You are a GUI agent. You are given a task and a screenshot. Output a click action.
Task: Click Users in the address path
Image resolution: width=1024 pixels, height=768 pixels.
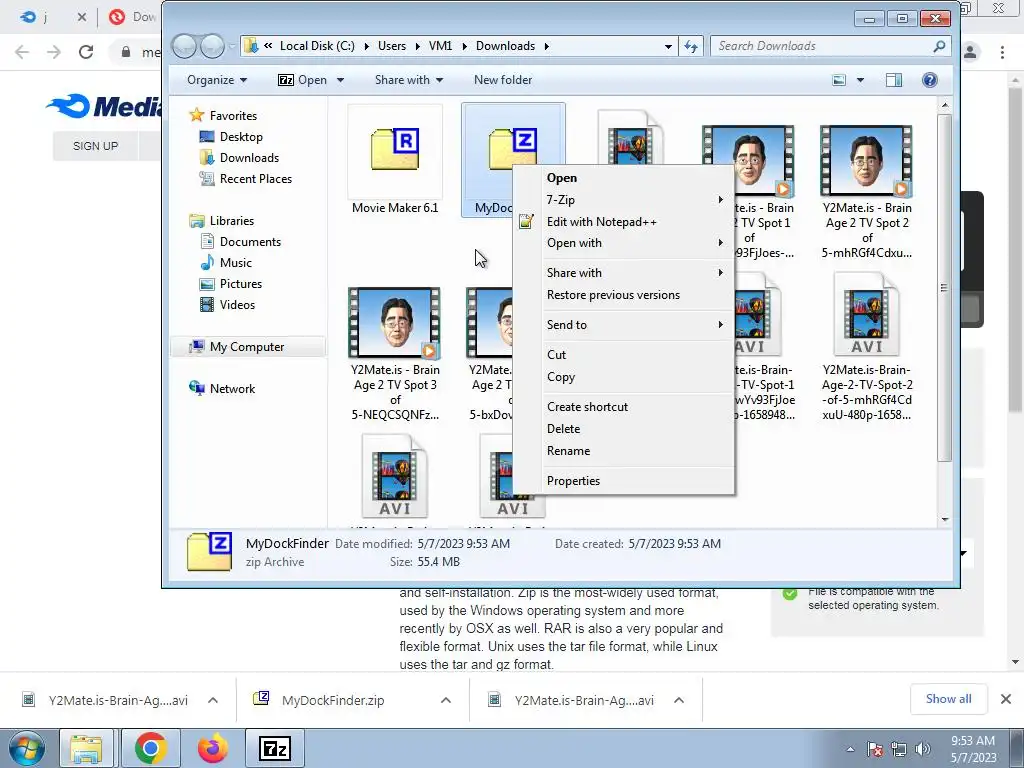tap(392, 46)
